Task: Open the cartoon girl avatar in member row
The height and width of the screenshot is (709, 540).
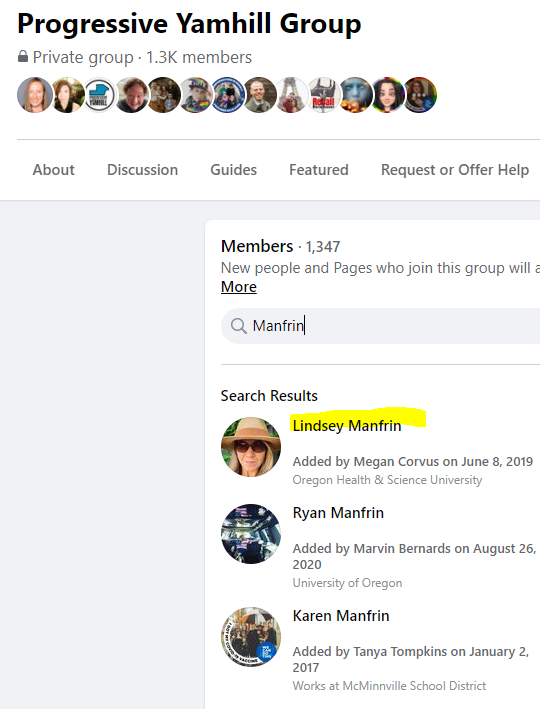Action: pos(388,95)
